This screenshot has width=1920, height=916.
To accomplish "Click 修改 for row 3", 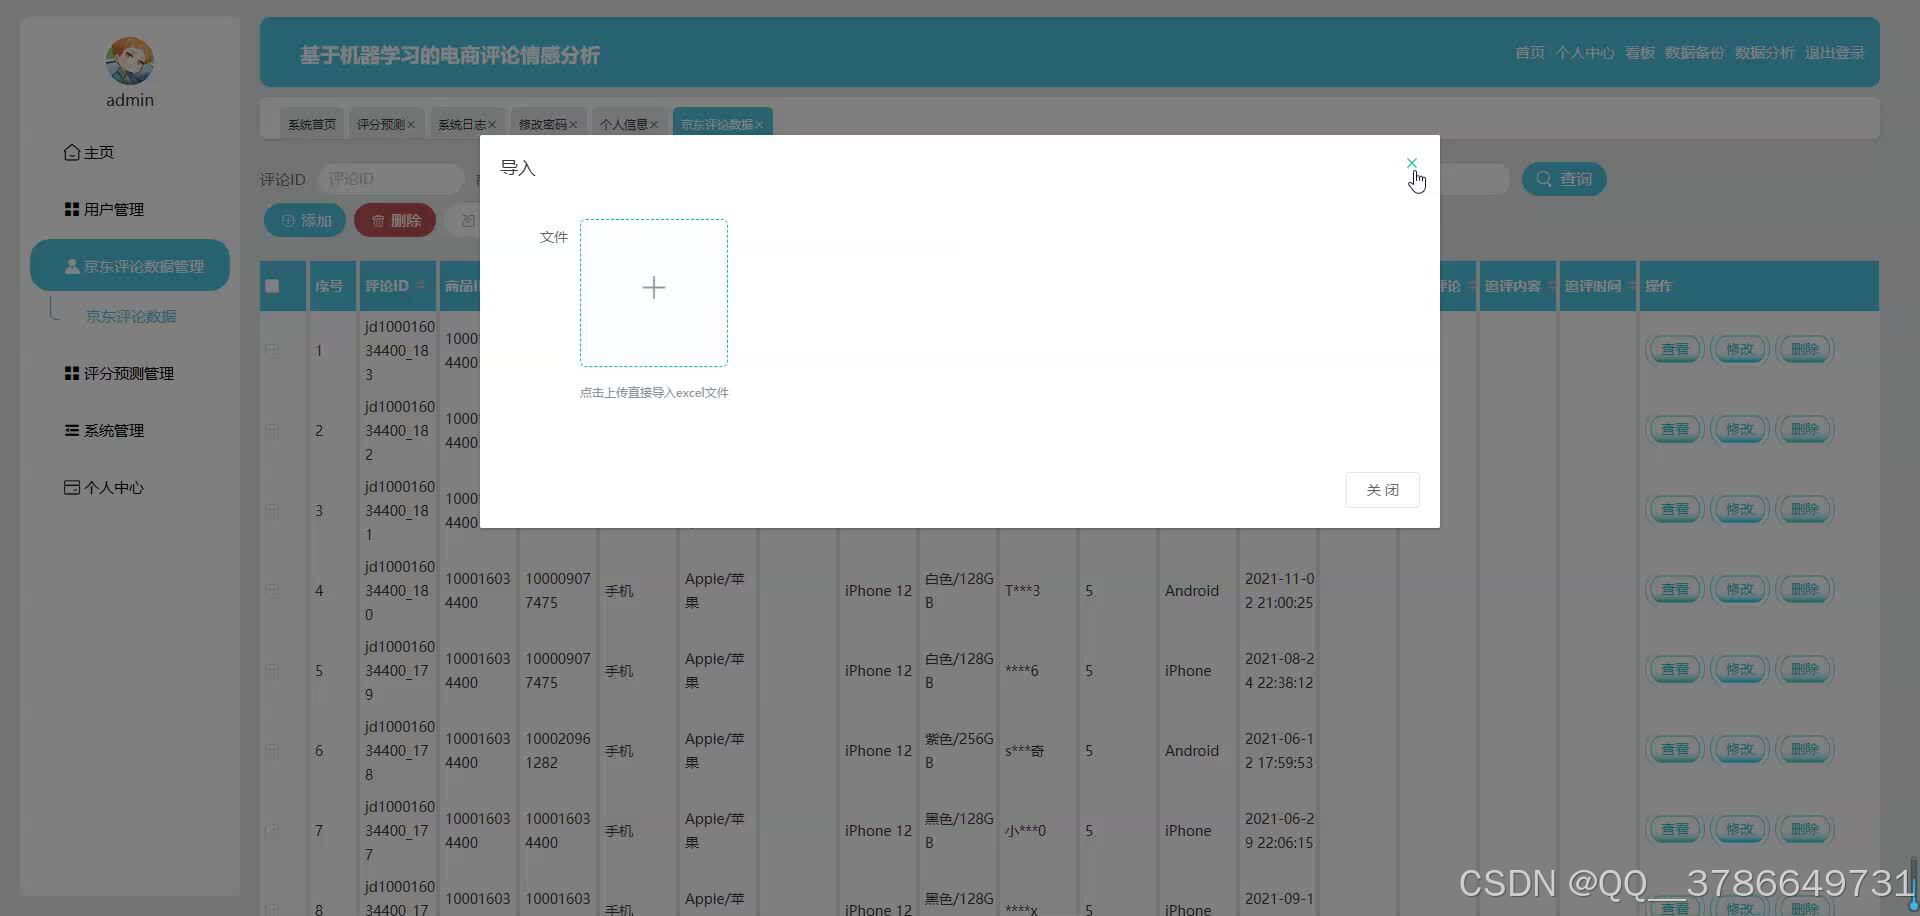I will coord(1740,509).
